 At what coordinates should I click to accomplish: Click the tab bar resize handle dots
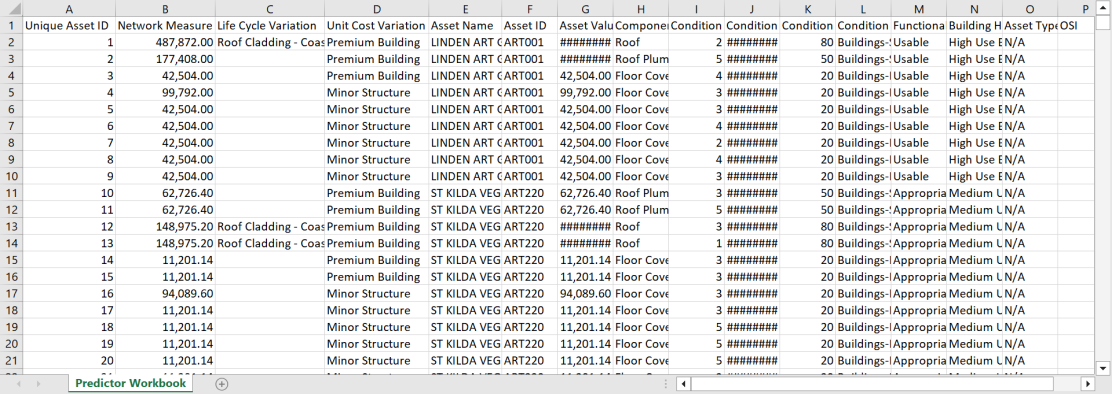tap(666, 384)
